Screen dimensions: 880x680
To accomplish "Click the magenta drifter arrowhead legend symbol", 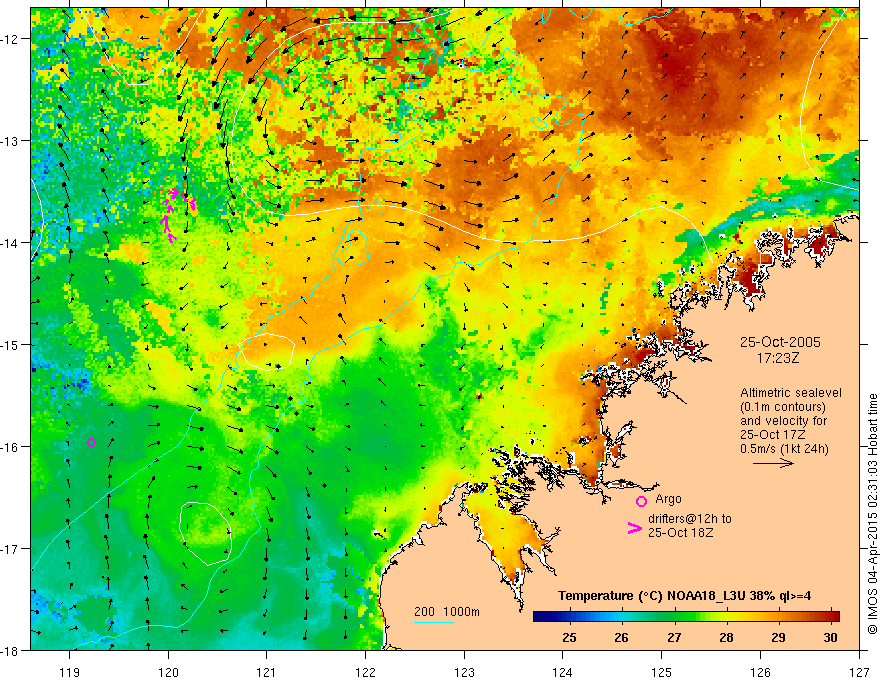I will [634, 528].
